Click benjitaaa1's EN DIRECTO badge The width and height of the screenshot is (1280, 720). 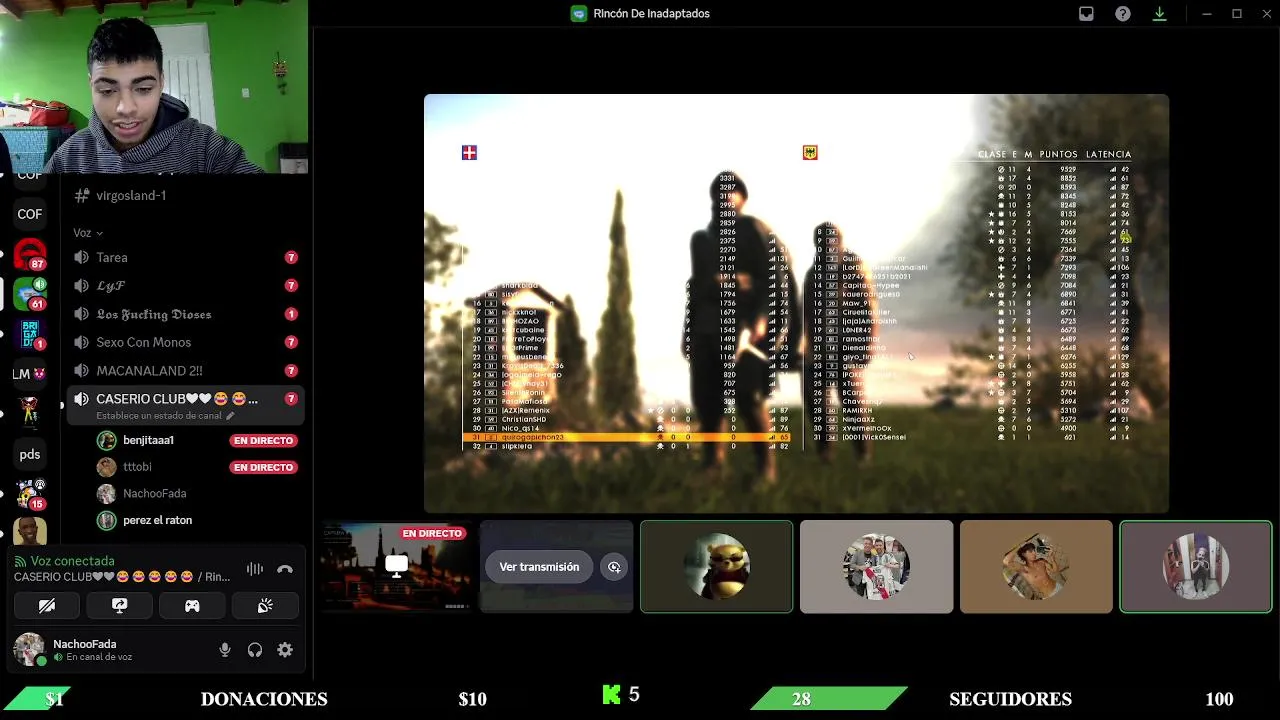[264, 440]
